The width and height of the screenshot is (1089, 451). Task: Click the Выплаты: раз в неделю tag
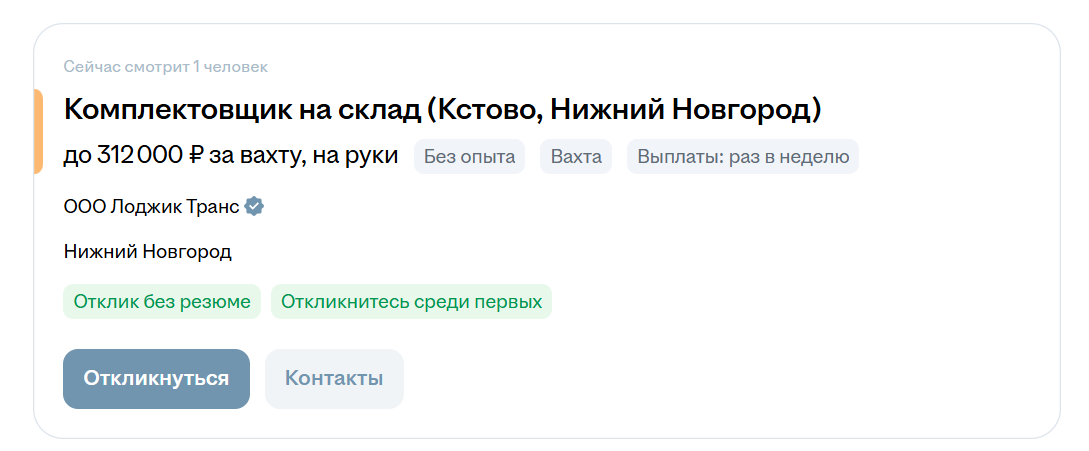pyautogui.click(x=743, y=156)
